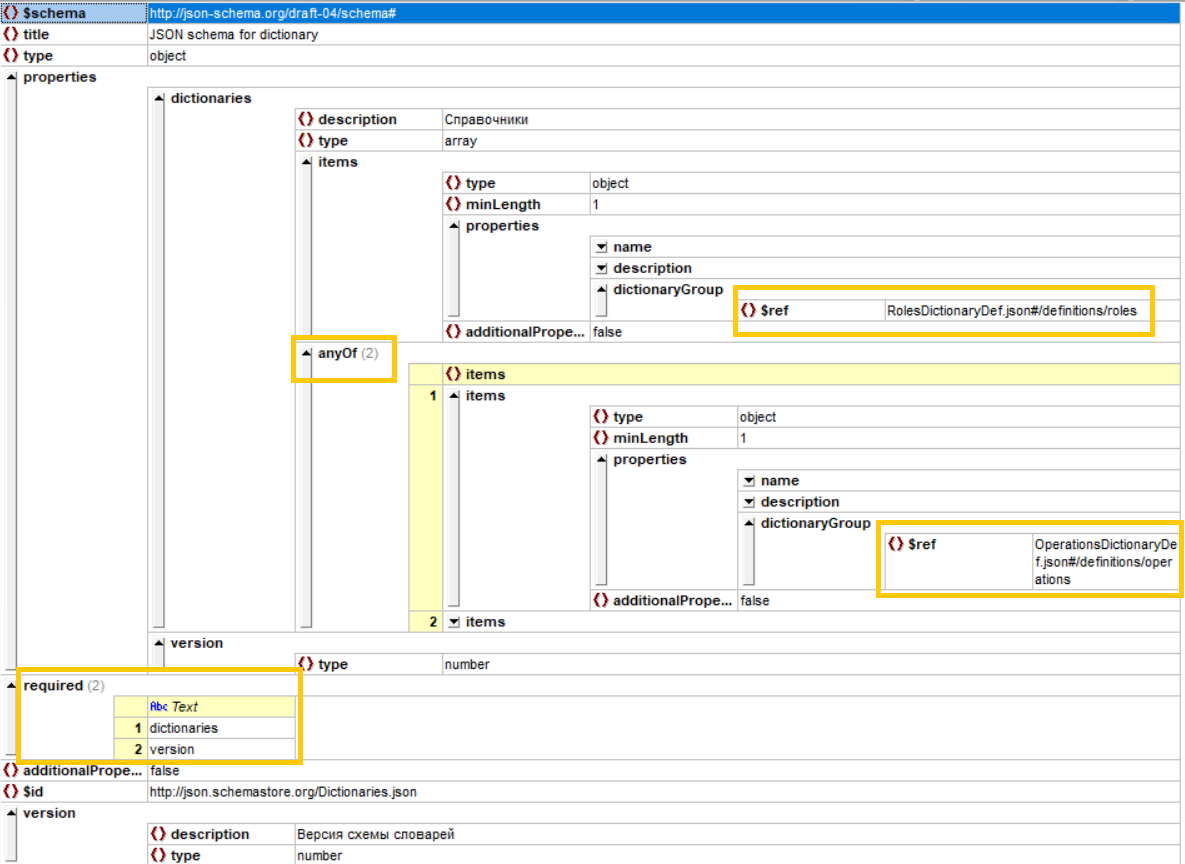Select the 'array' type value
Viewport: 1185px width, 864px height.
[460, 140]
